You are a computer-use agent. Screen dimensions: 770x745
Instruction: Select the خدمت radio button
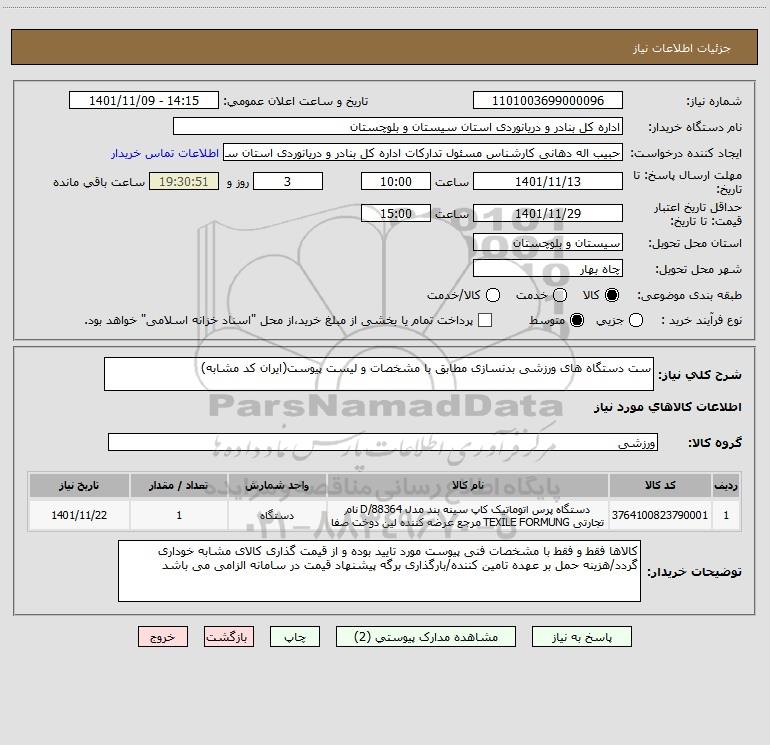[x=560, y=295]
